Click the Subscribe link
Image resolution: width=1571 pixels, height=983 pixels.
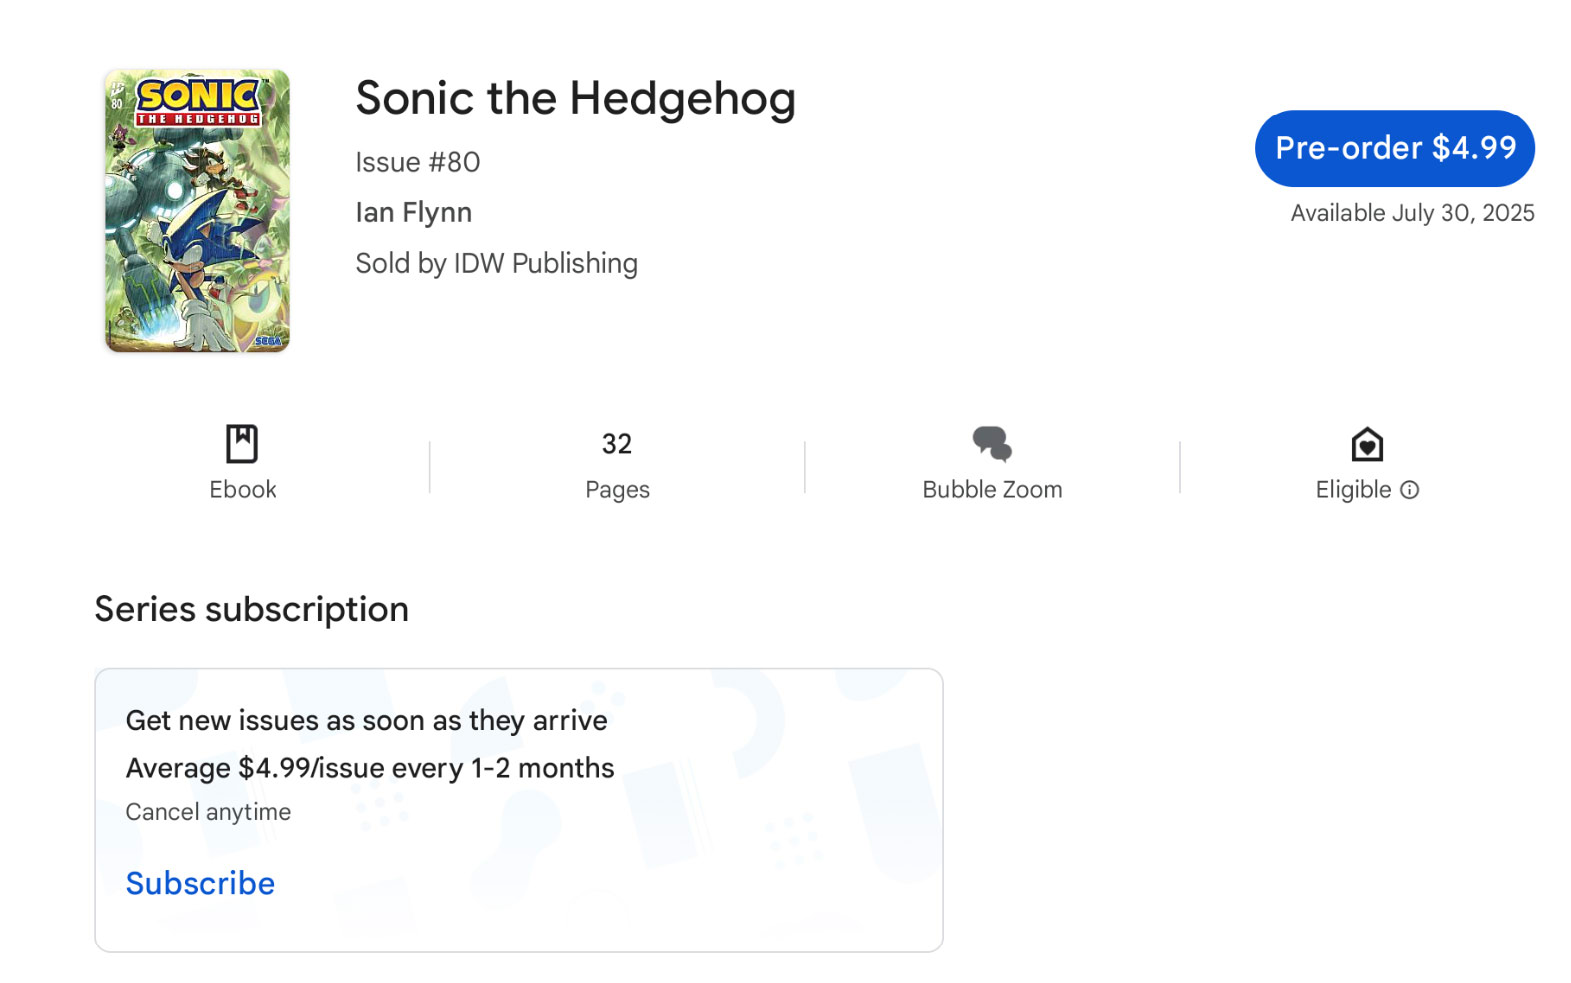[200, 883]
